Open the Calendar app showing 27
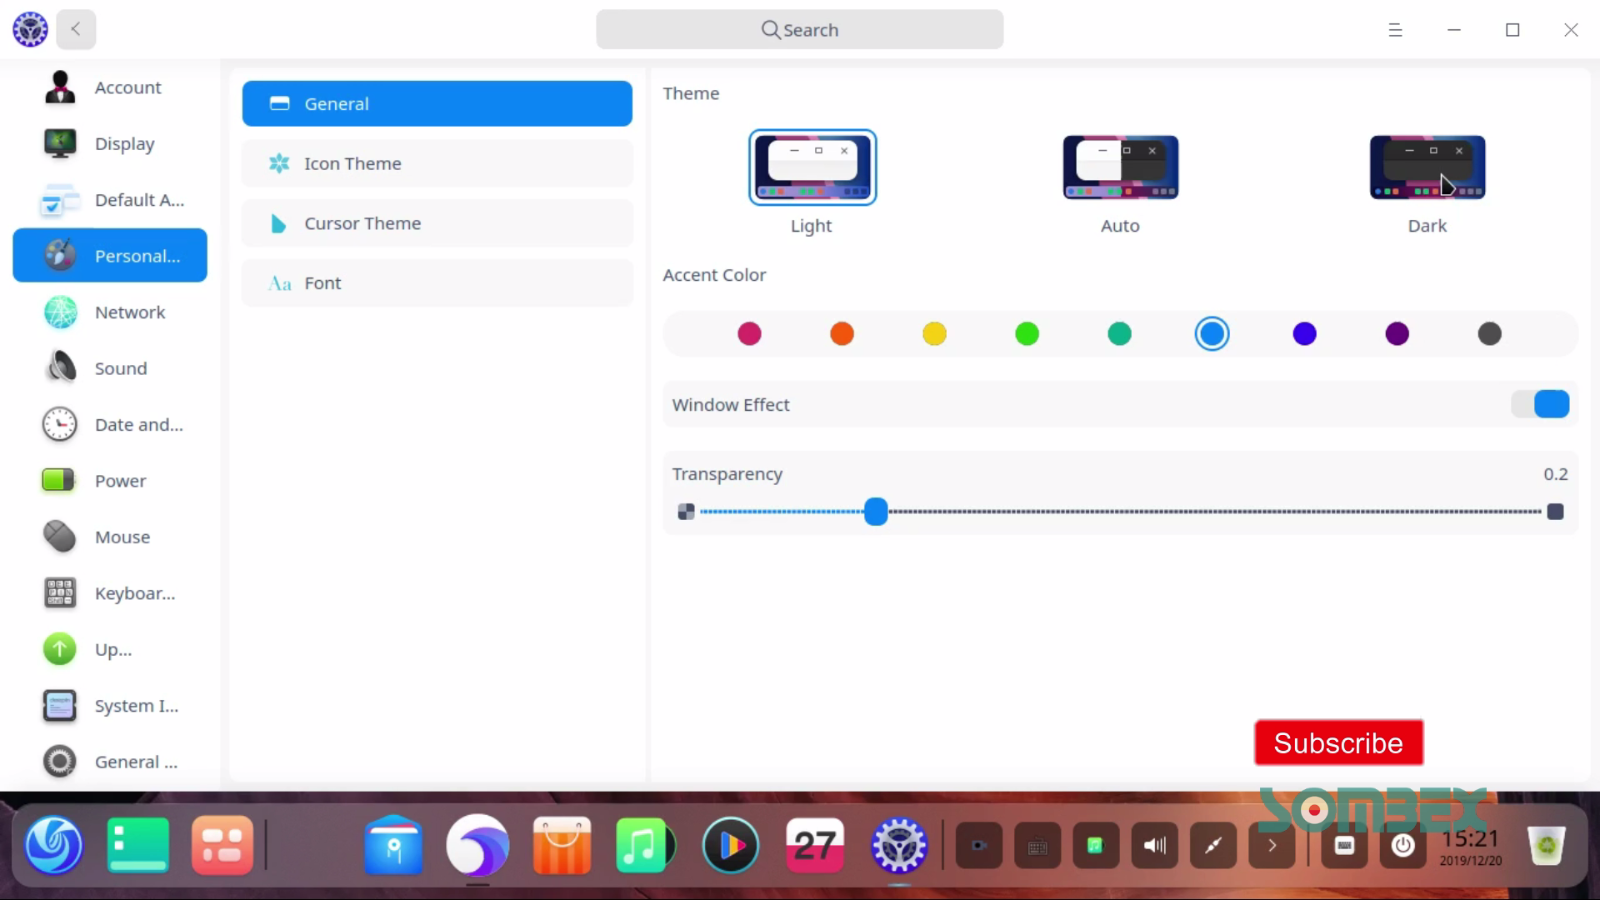This screenshot has width=1600, height=900. [813, 845]
